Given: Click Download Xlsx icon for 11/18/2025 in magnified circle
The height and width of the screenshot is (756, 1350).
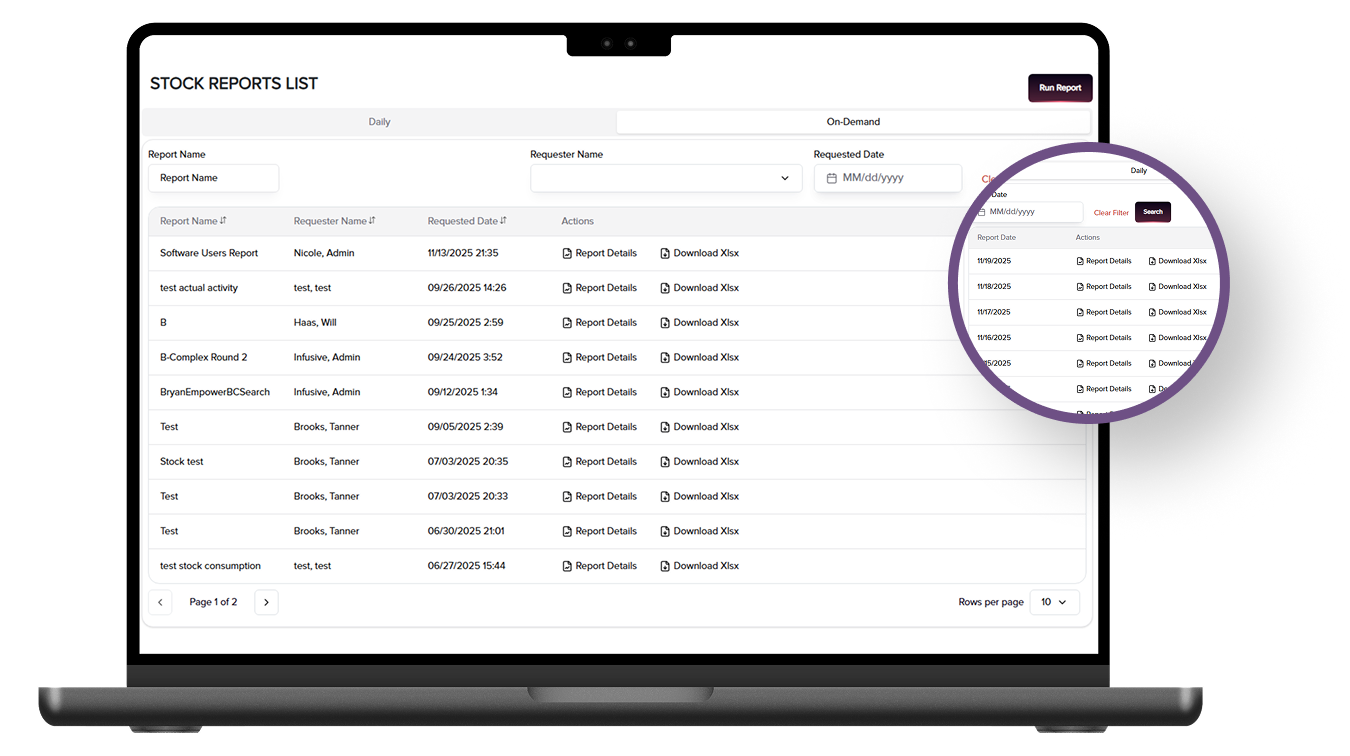Looking at the screenshot, I should 1152,287.
